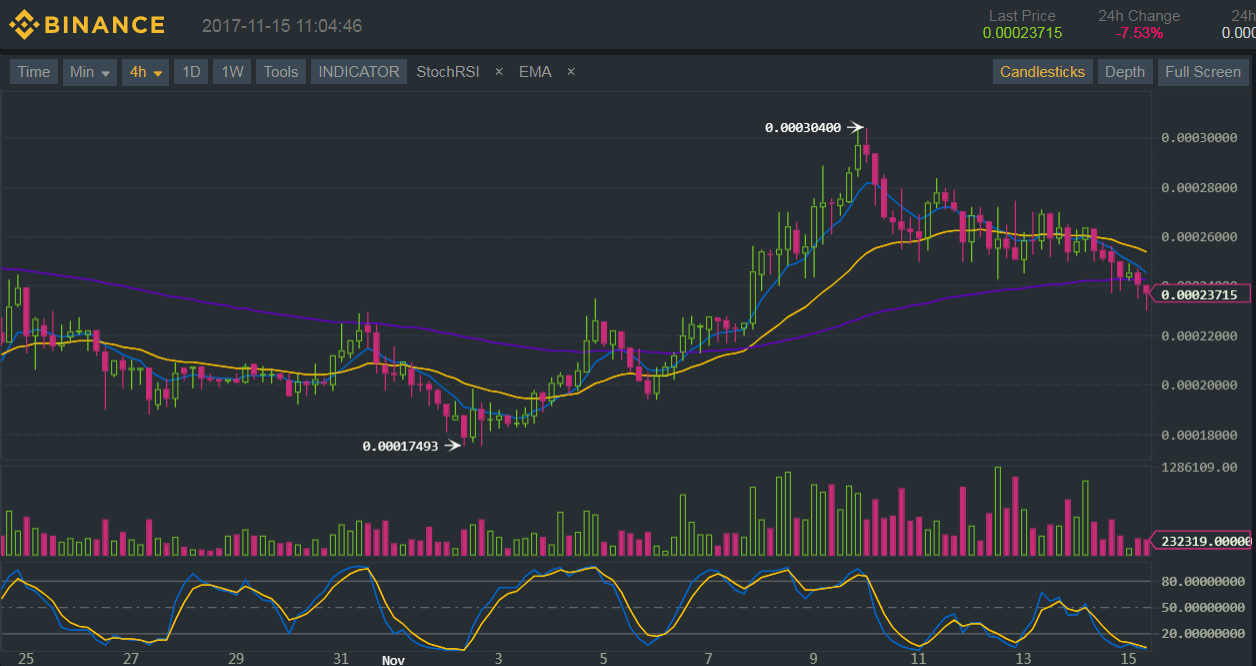This screenshot has height=666, width=1256.
Task: Open the INDICATOR menu
Action: [x=359, y=72]
